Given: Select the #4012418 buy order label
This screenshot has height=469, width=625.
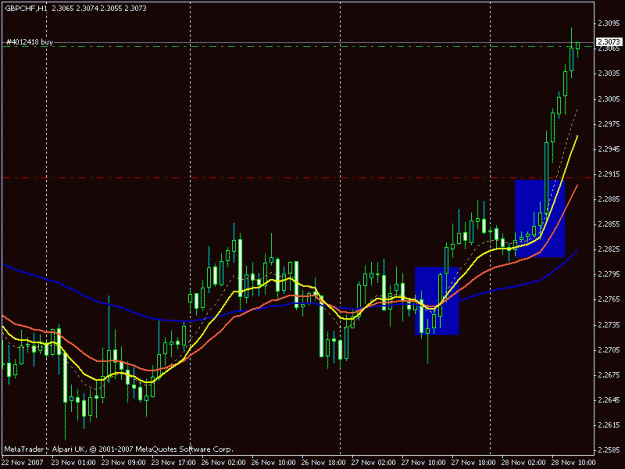Looking at the screenshot, I should [30, 42].
